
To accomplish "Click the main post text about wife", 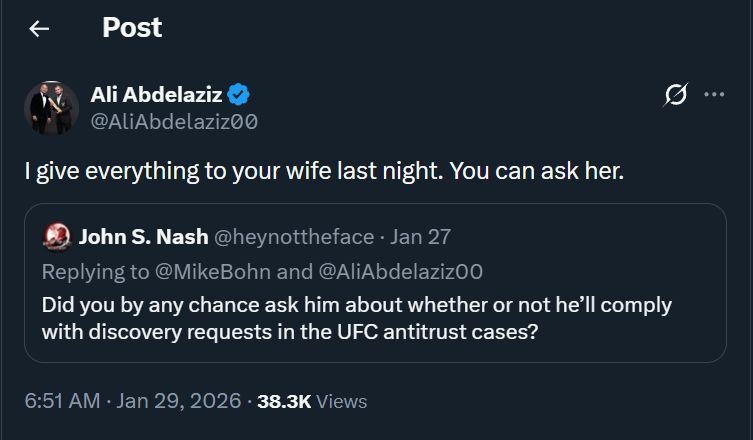I will [324, 171].
